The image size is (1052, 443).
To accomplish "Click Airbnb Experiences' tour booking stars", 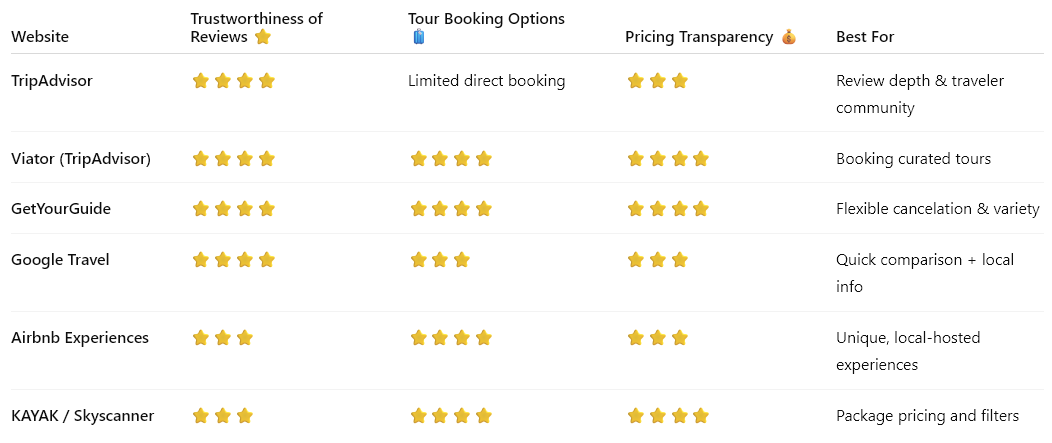I will (x=451, y=338).
